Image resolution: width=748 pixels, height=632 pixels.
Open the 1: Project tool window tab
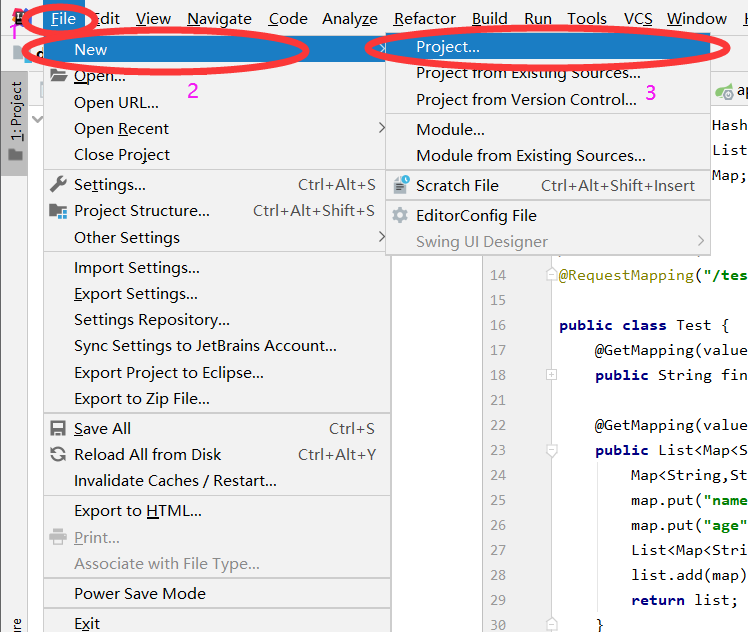[15, 122]
